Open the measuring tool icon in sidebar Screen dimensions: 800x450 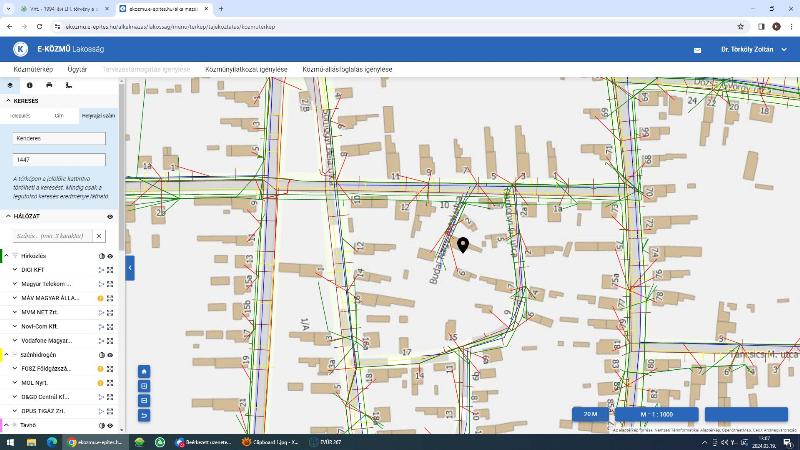pyautogui.click(x=69, y=85)
